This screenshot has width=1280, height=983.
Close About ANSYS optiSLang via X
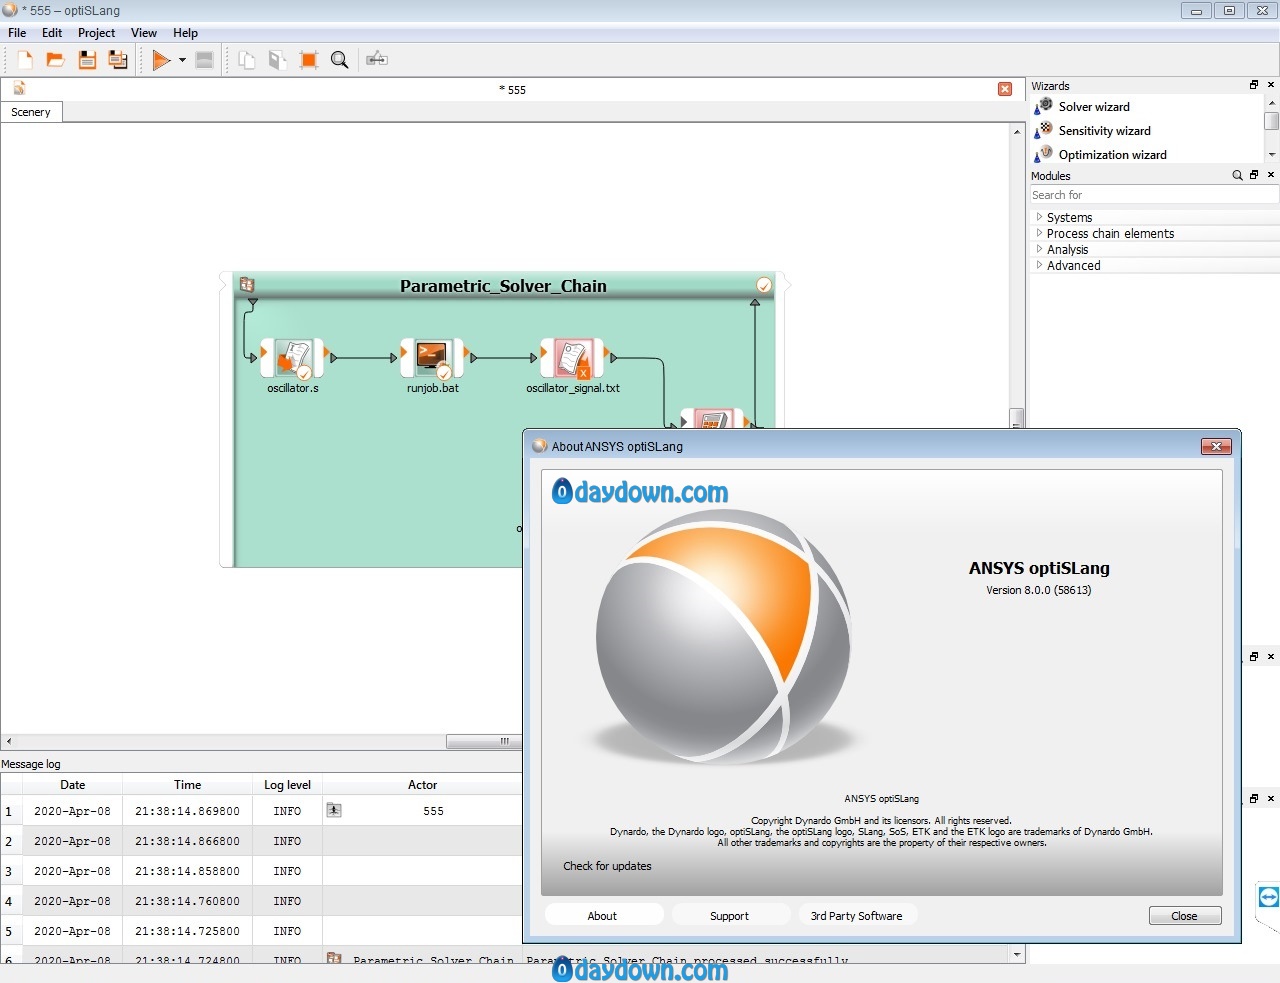[x=1215, y=446]
